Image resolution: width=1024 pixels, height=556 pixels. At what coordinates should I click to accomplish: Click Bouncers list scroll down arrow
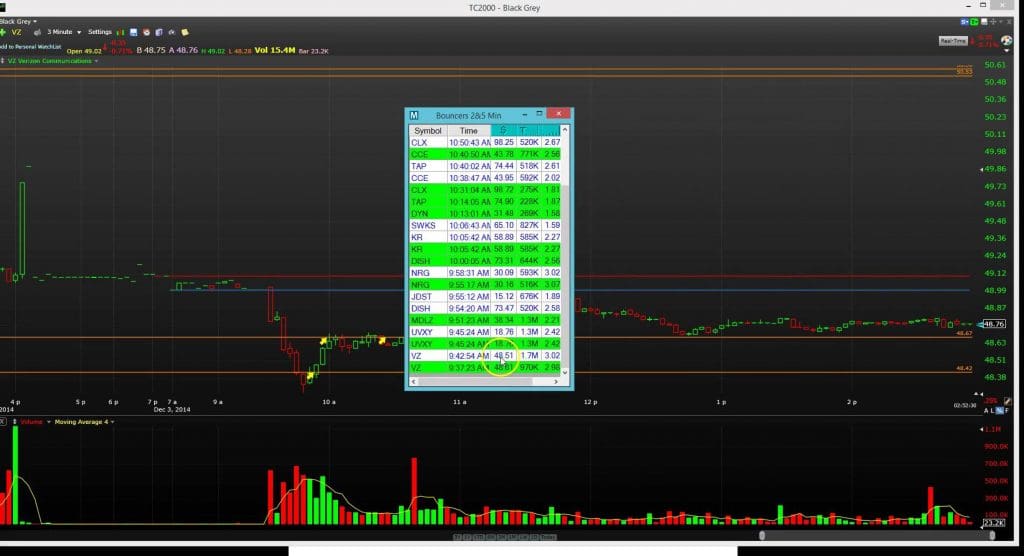pyautogui.click(x=565, y=372)
